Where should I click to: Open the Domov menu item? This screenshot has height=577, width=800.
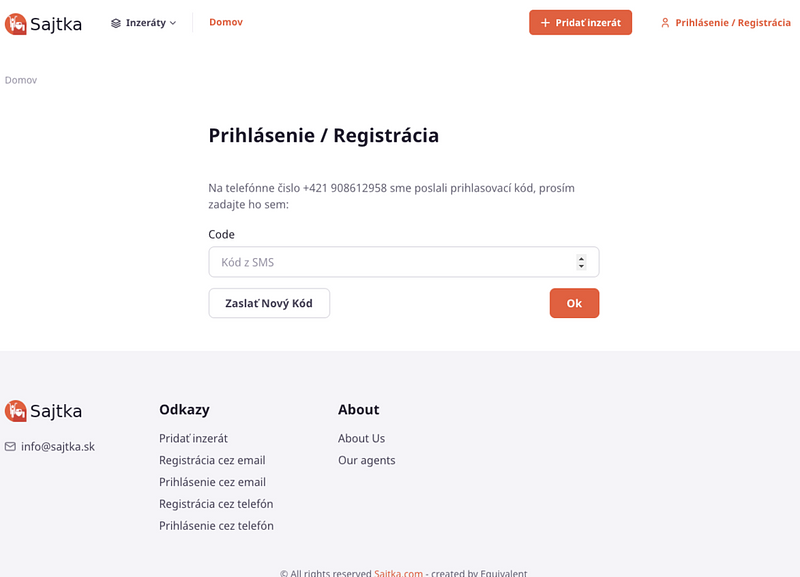point(225,22)
